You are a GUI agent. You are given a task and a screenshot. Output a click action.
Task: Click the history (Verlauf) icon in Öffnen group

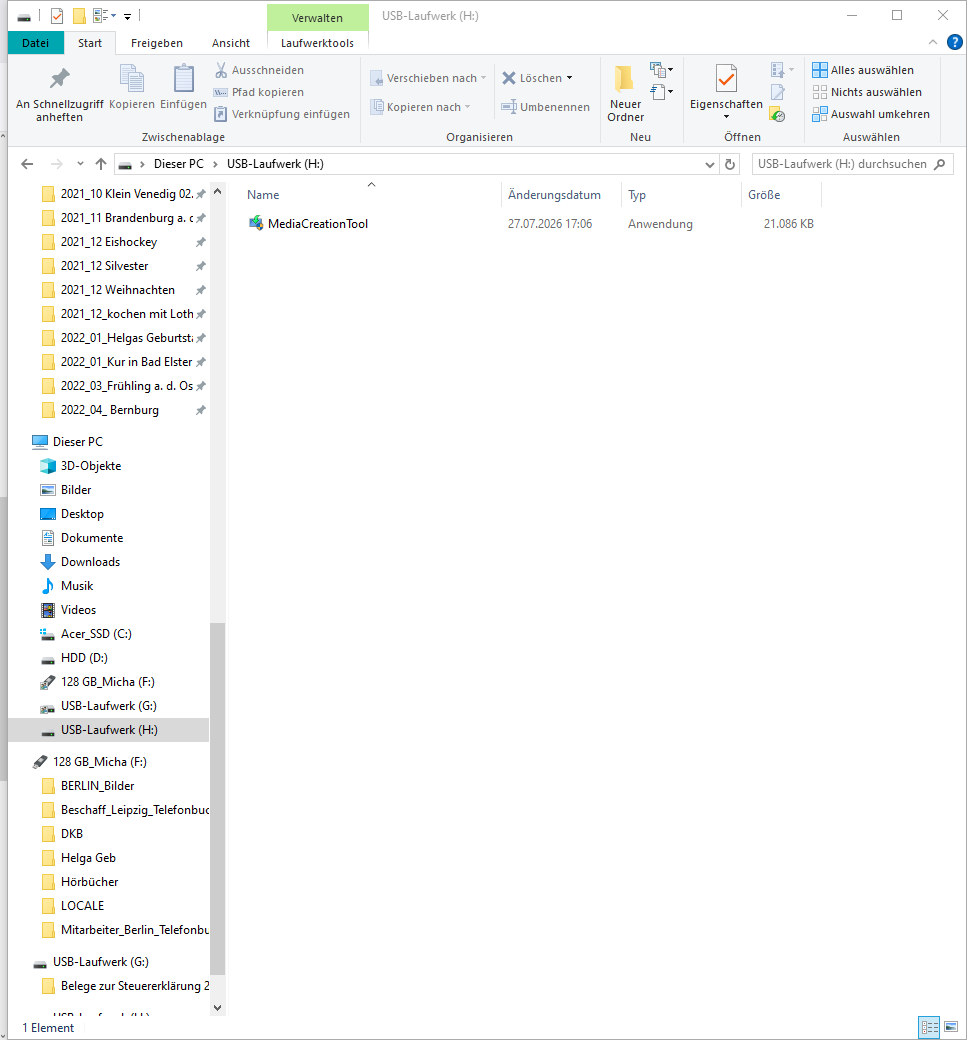[777, 115]
